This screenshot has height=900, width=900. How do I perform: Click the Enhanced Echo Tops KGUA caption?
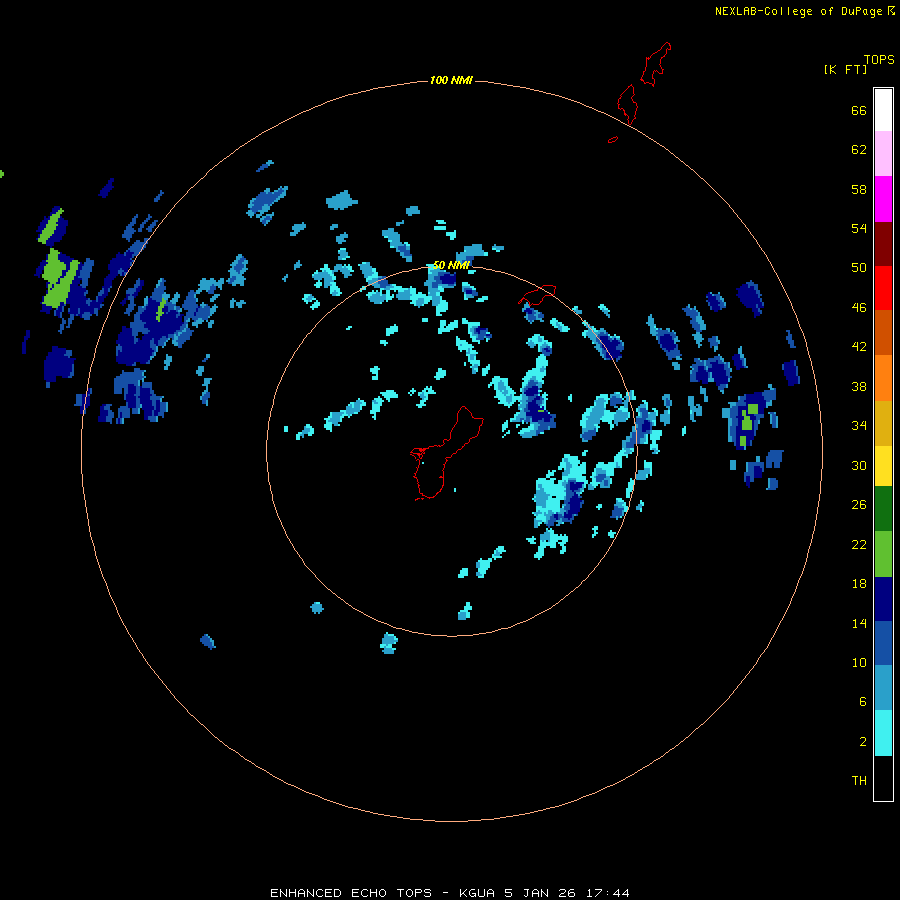pyautogui.click(x=450, y=893)
